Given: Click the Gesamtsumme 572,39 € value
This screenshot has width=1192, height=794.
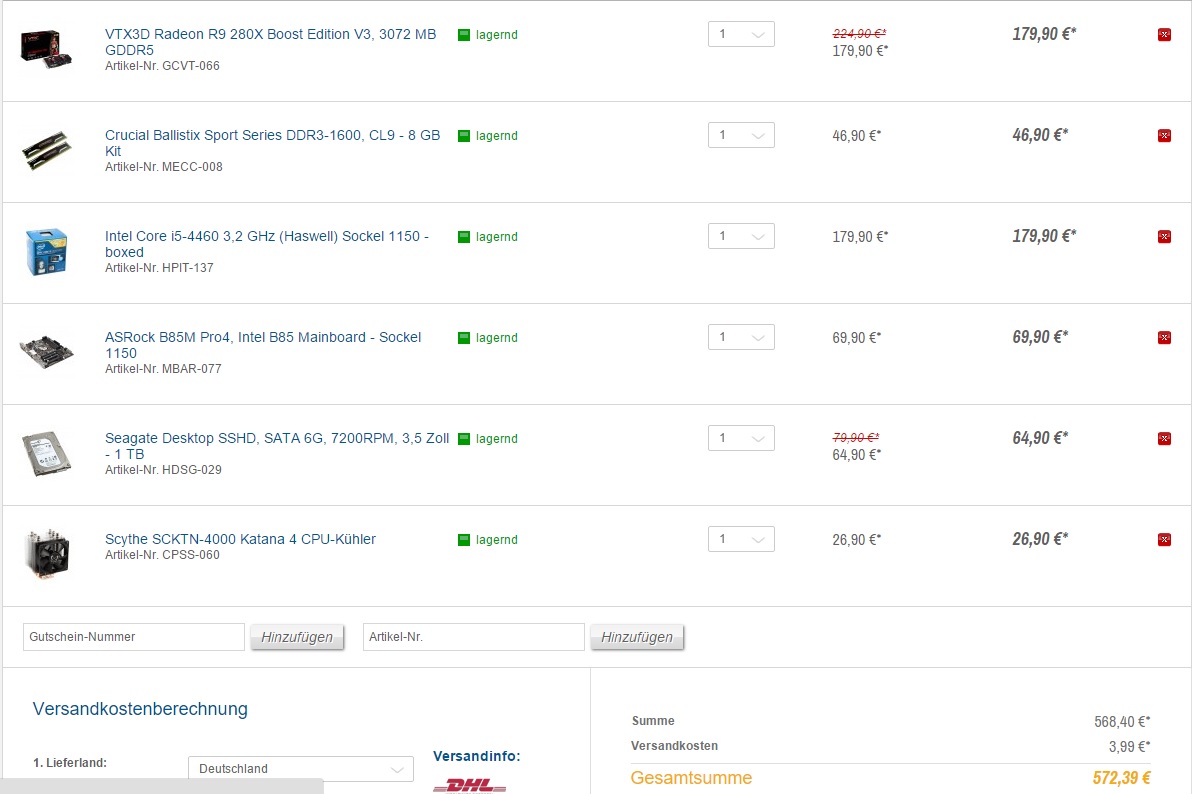Looking at the screenshot, I should (1121, 778).
